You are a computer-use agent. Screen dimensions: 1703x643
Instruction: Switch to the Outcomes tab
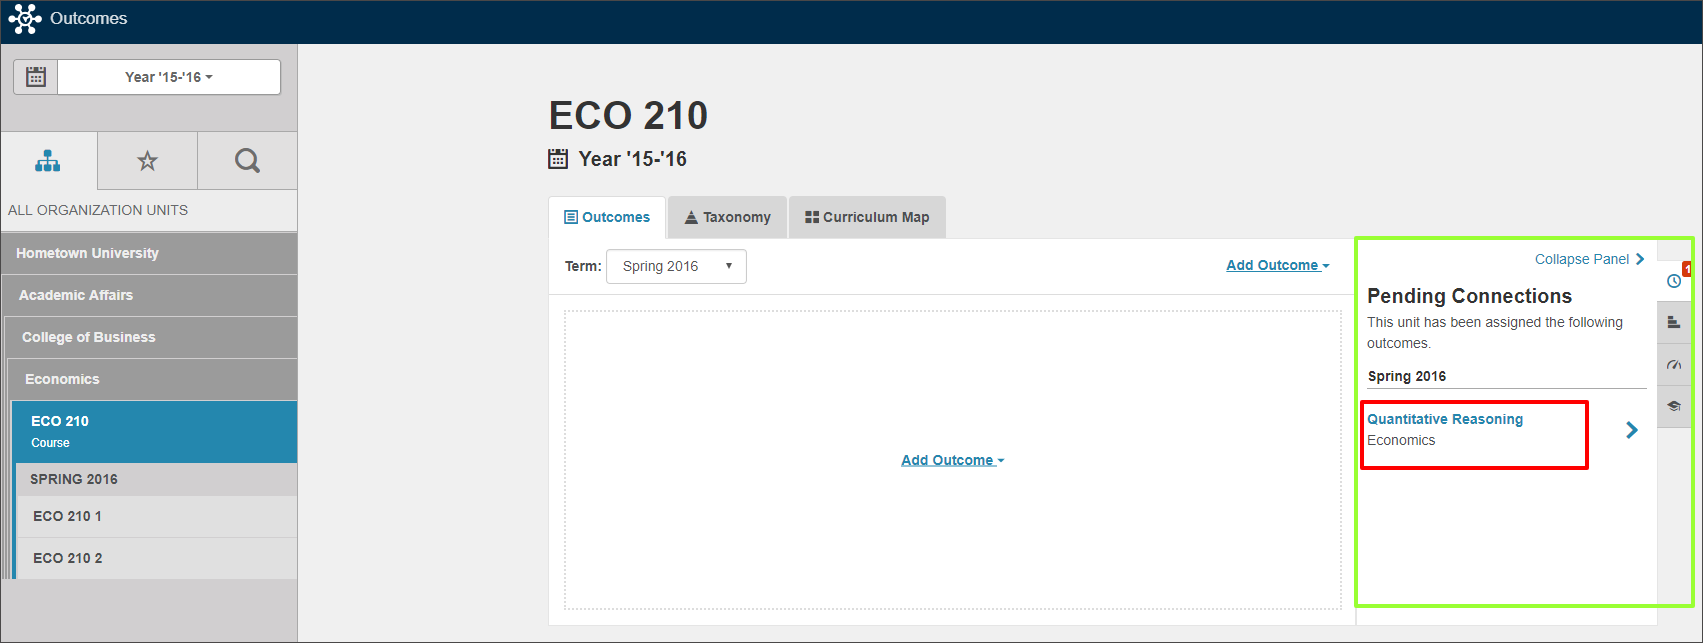pyautogui.click(x=607, y=217)
